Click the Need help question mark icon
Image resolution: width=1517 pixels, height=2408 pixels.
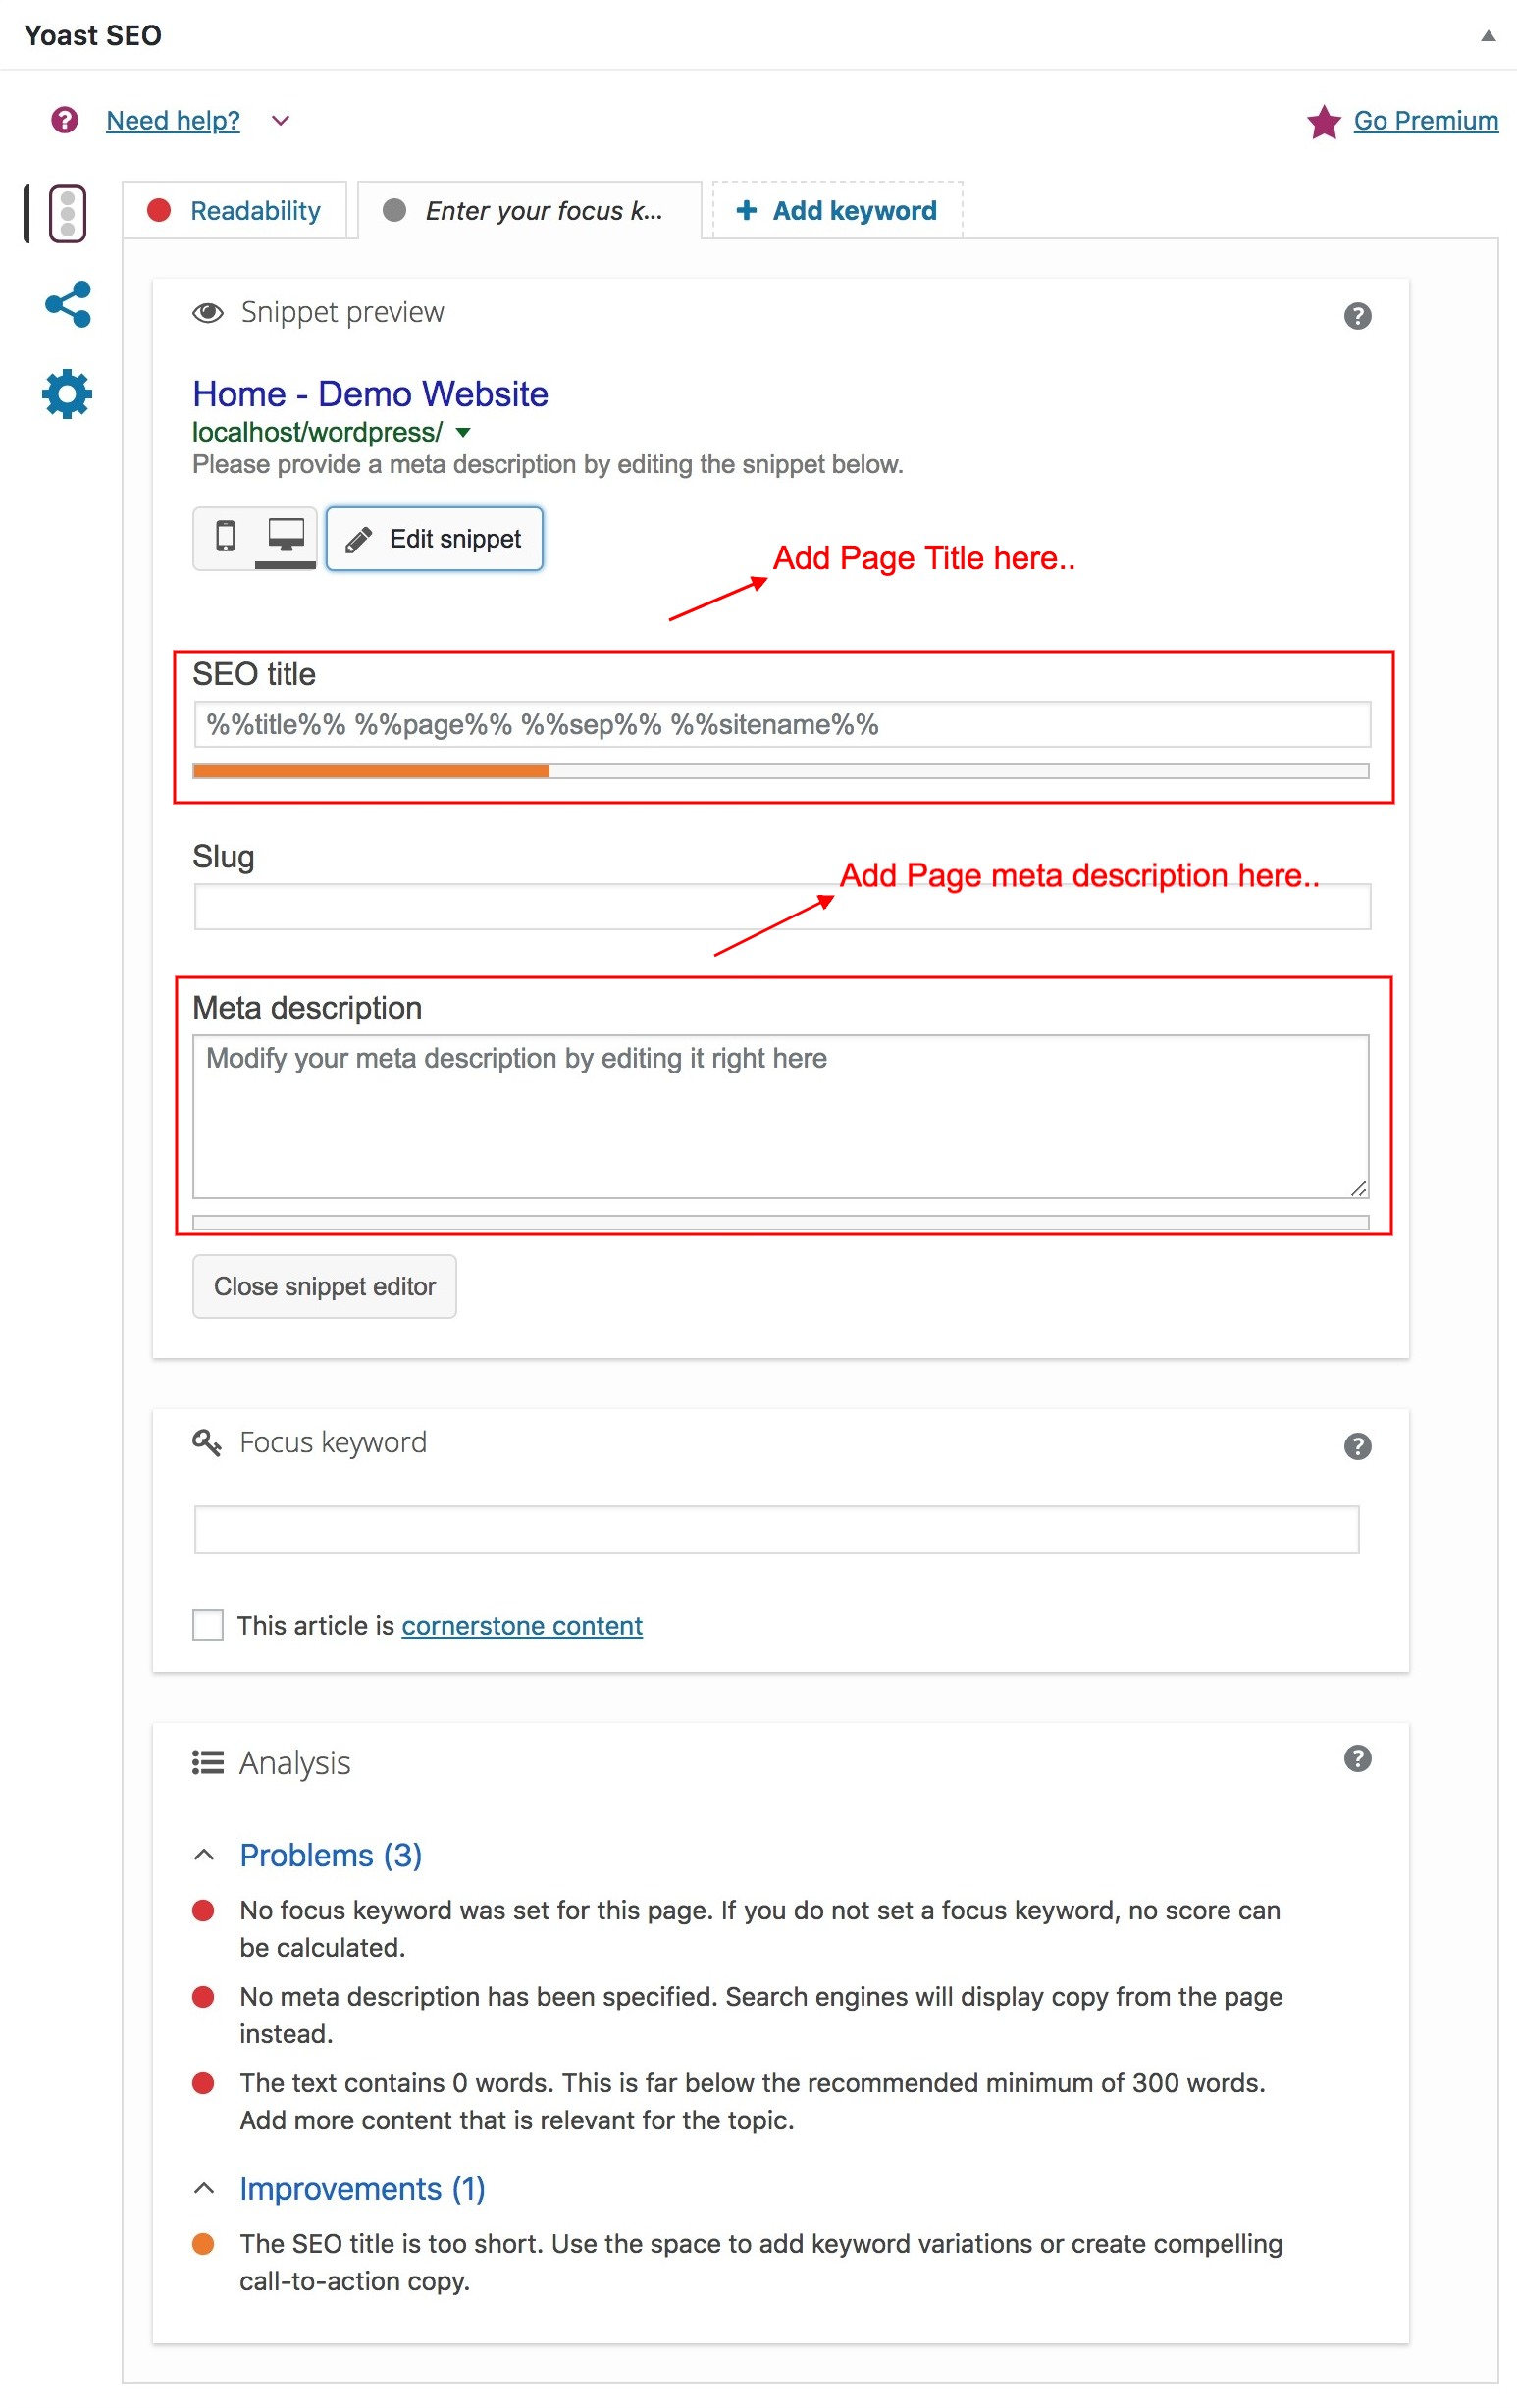[64, 120]
